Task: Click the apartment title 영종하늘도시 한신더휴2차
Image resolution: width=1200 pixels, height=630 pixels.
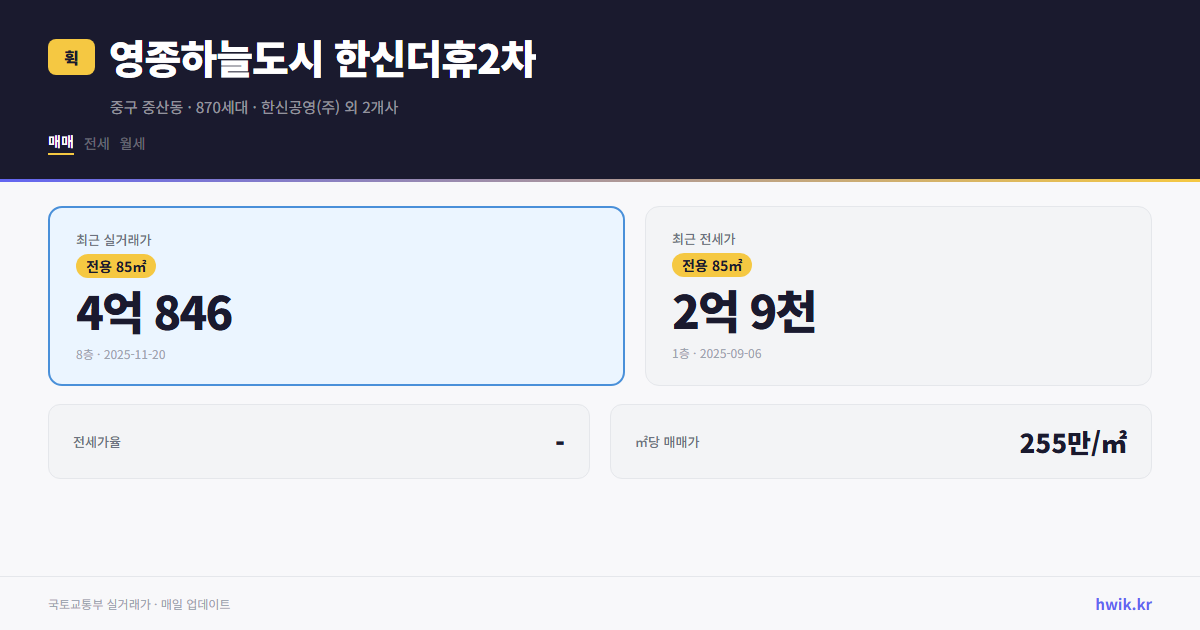Action: (323, 58)
